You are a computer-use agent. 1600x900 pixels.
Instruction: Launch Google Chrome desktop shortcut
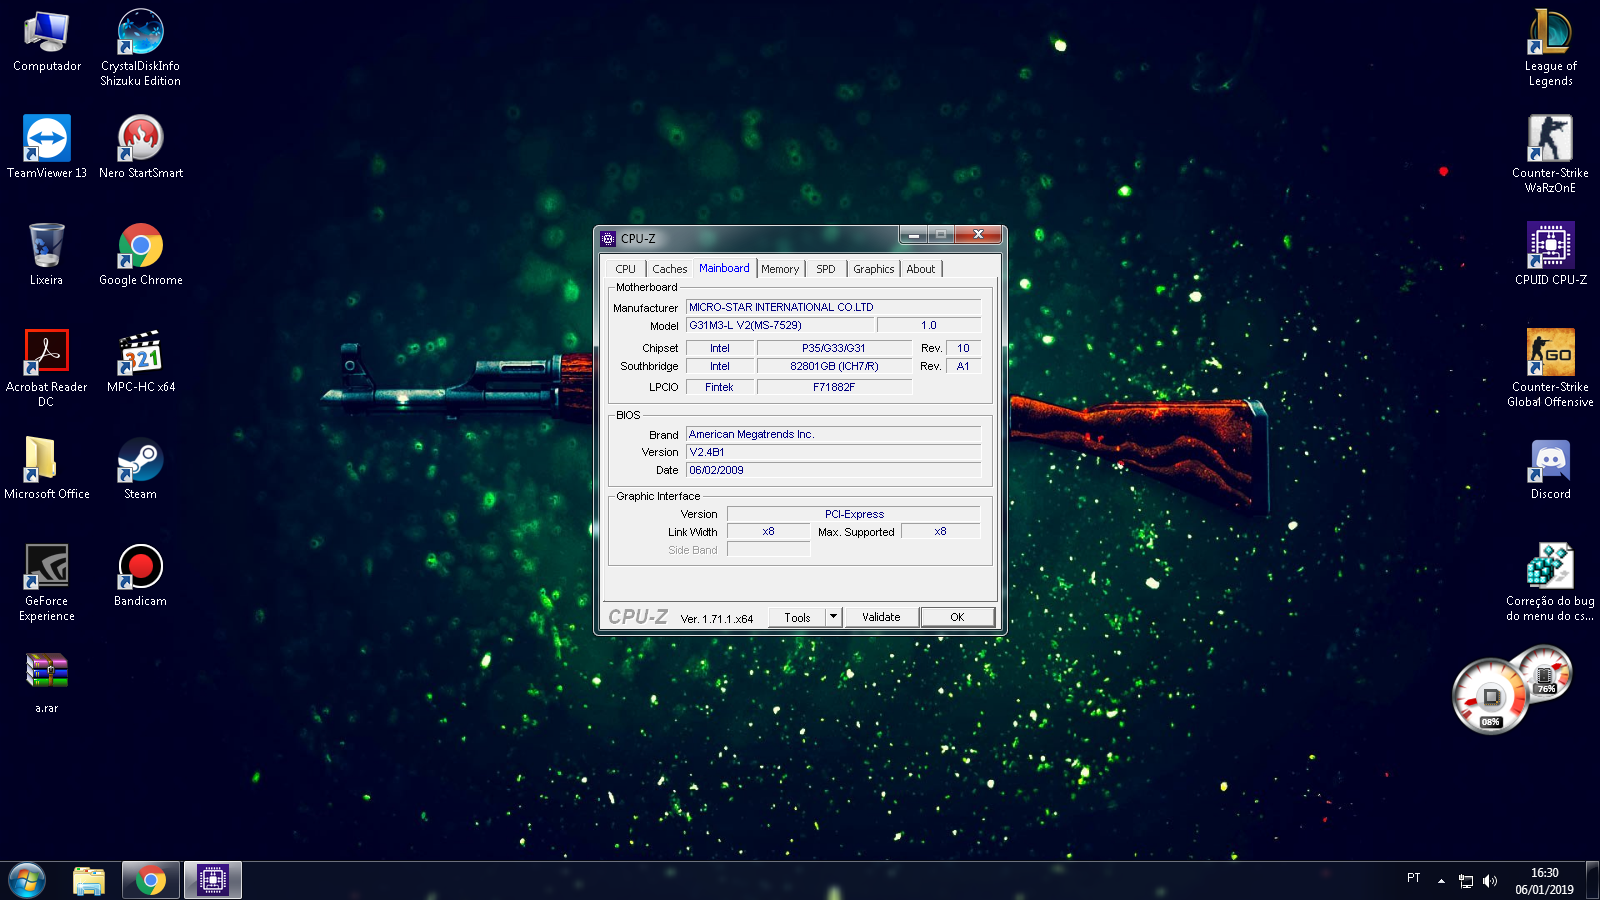pos(140,255)
